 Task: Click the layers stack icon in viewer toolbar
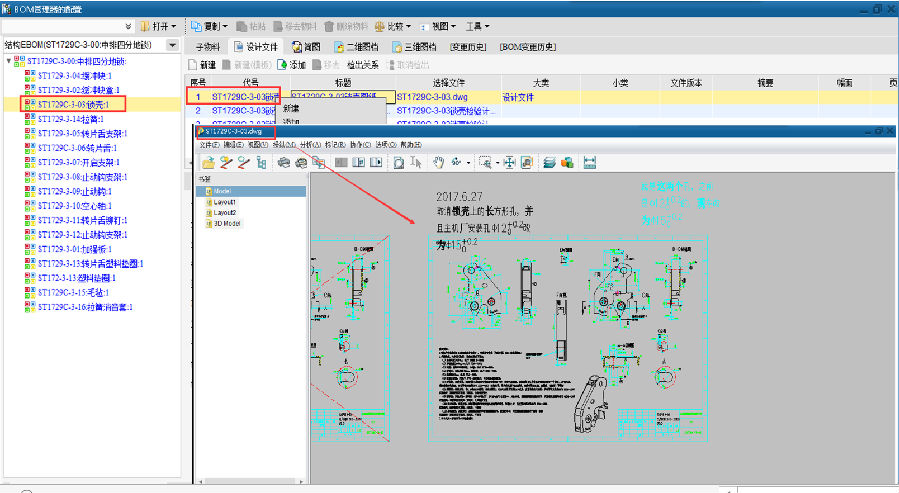tap(550, 162)
